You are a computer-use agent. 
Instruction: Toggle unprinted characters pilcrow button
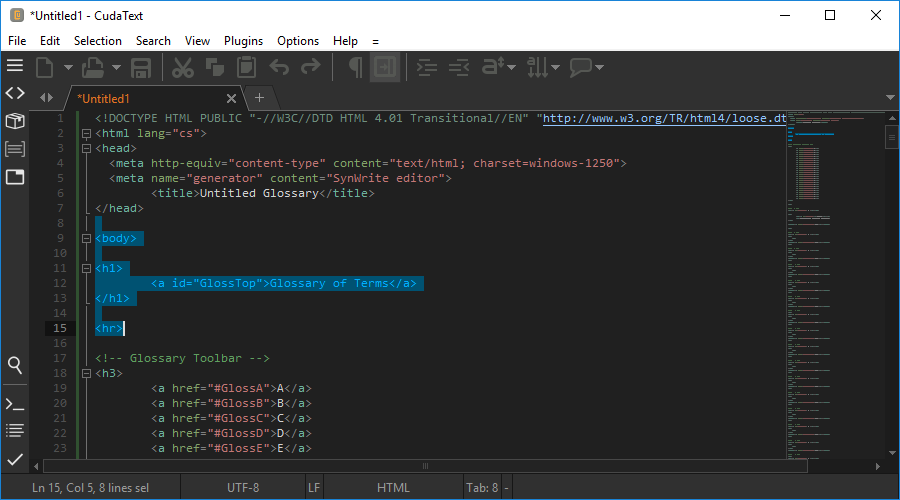(x=355, y=68)
